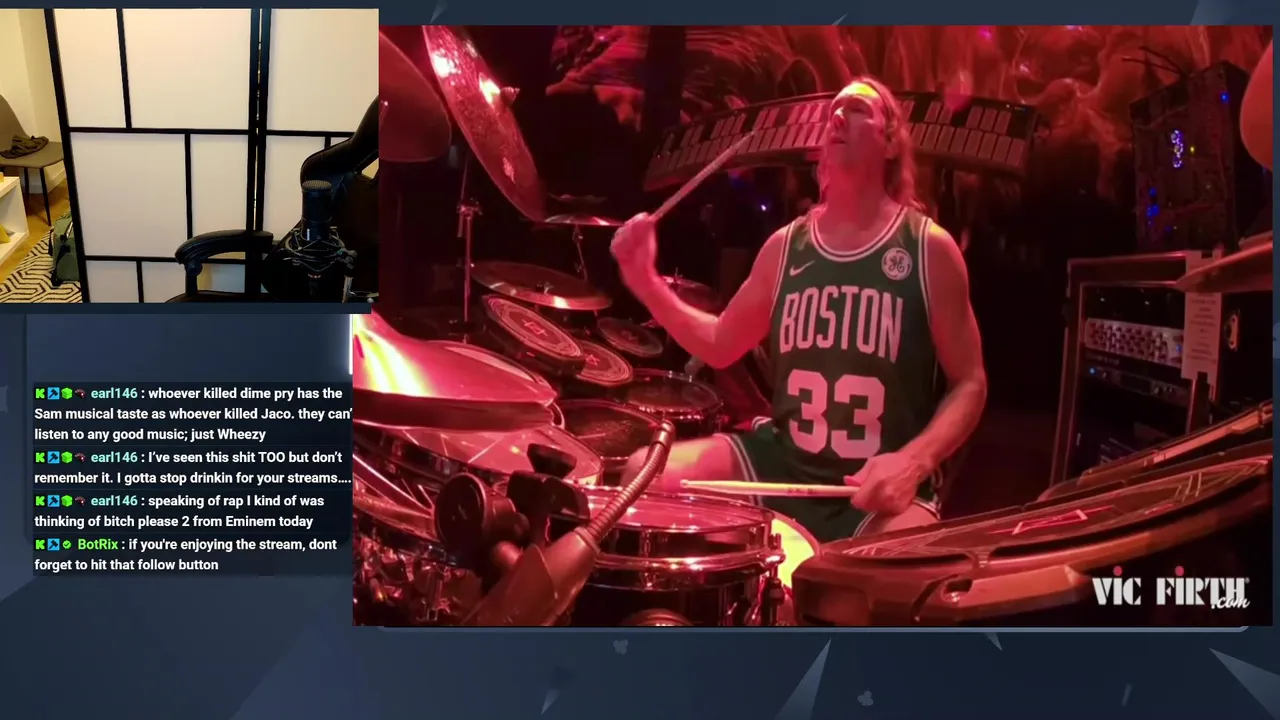Open the BotRix username in chat
This screenshot has height=720, width=1280.
(x=98, y=545)
